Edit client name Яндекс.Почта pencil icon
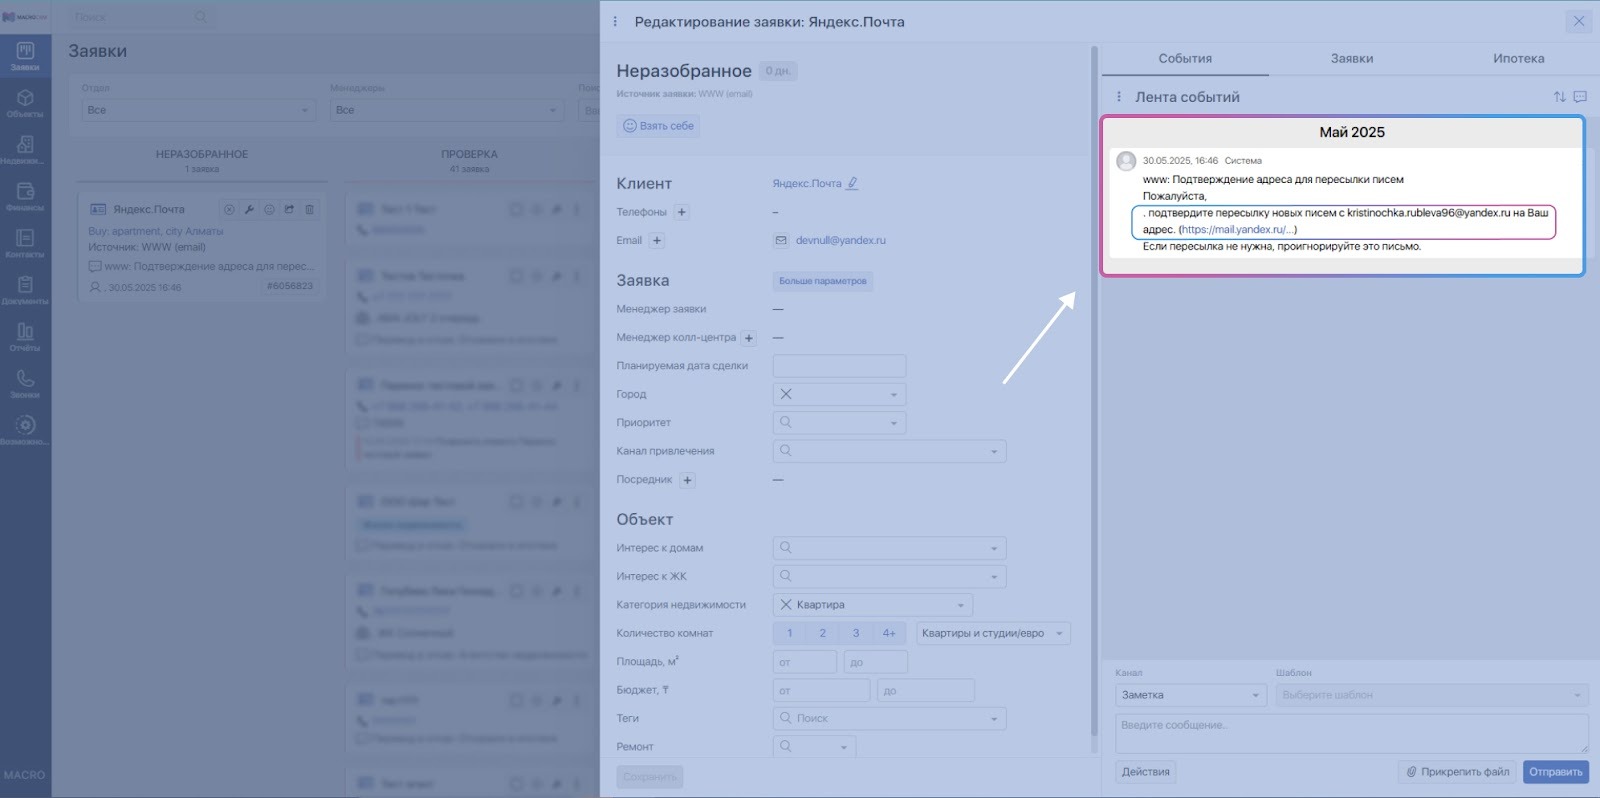Image resolution: width=1600 pixels, height=798 pixels. (852, 183)
